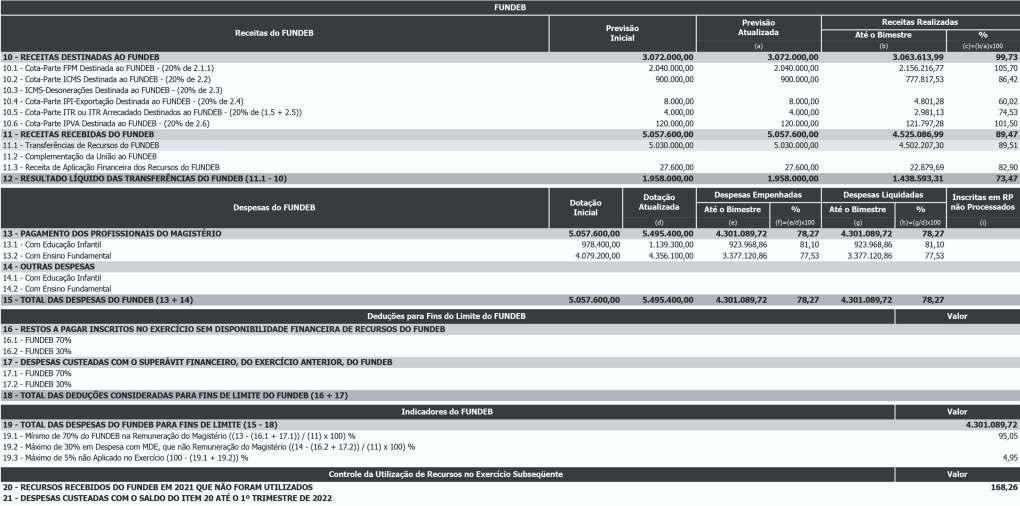Click the 'Indicadores do FUNDEB' header
The height and width of the screenshot is (506, 1020).
[x=447, y=412]
